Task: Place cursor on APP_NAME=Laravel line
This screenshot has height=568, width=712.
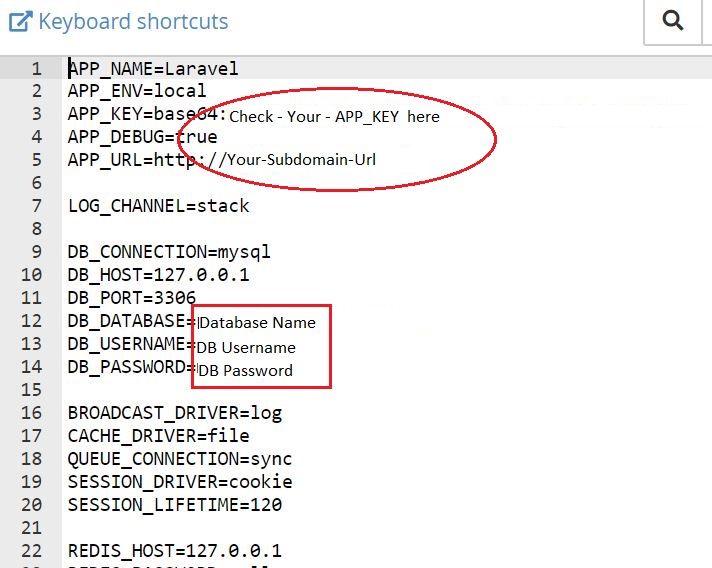Action: [153, 69]
